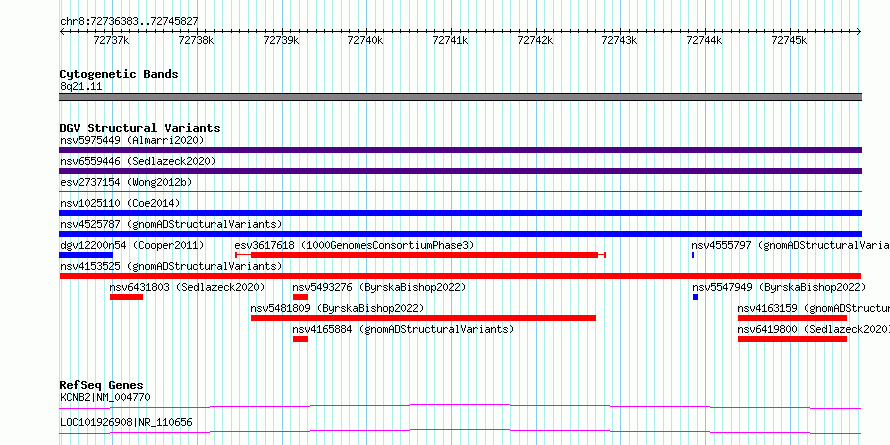Click the DGV Structural Variants heading
The height and width of the screenshot is (445, 890).
[140, 128]
